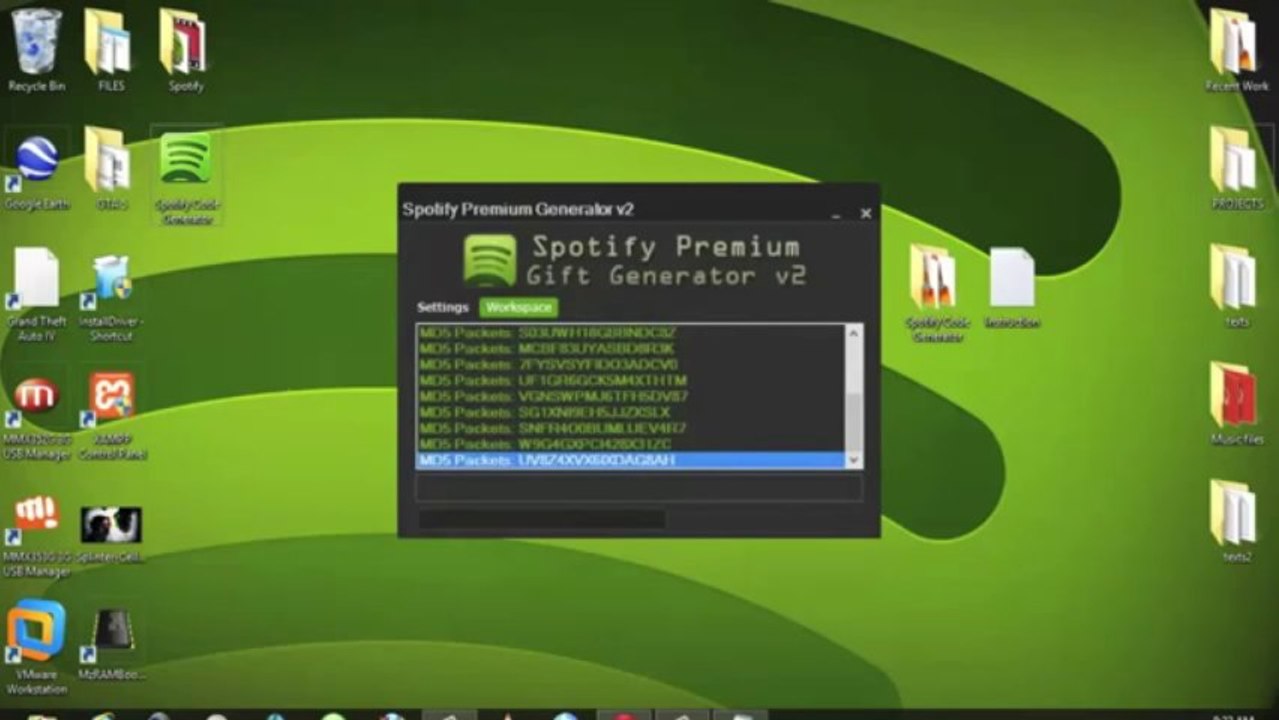This screenshot has height=720, width=1279.
Task: Select MD5 Packets row starting S03U
Action: (630, 332)
